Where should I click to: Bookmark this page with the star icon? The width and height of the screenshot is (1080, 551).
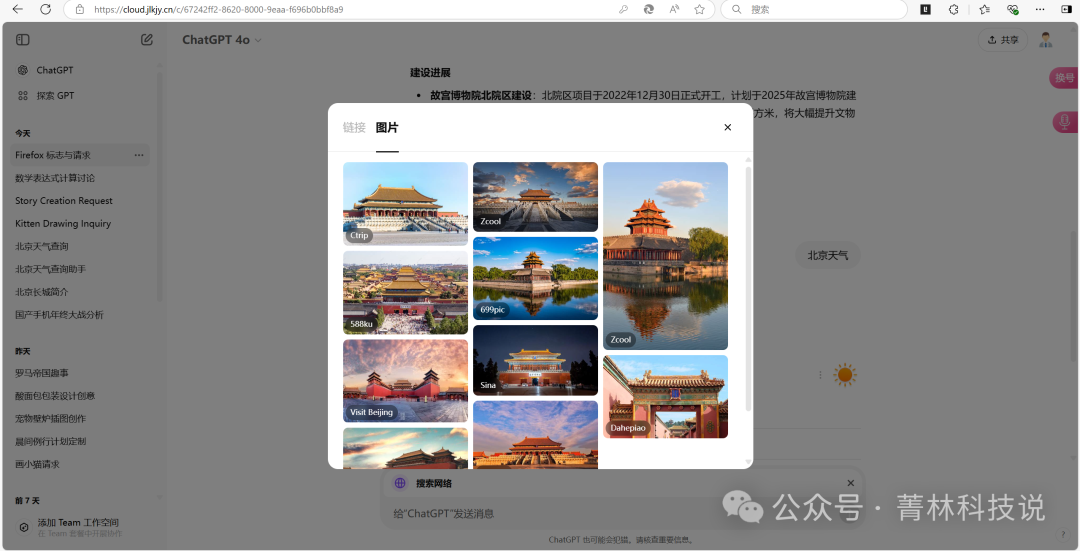point(699,9)
